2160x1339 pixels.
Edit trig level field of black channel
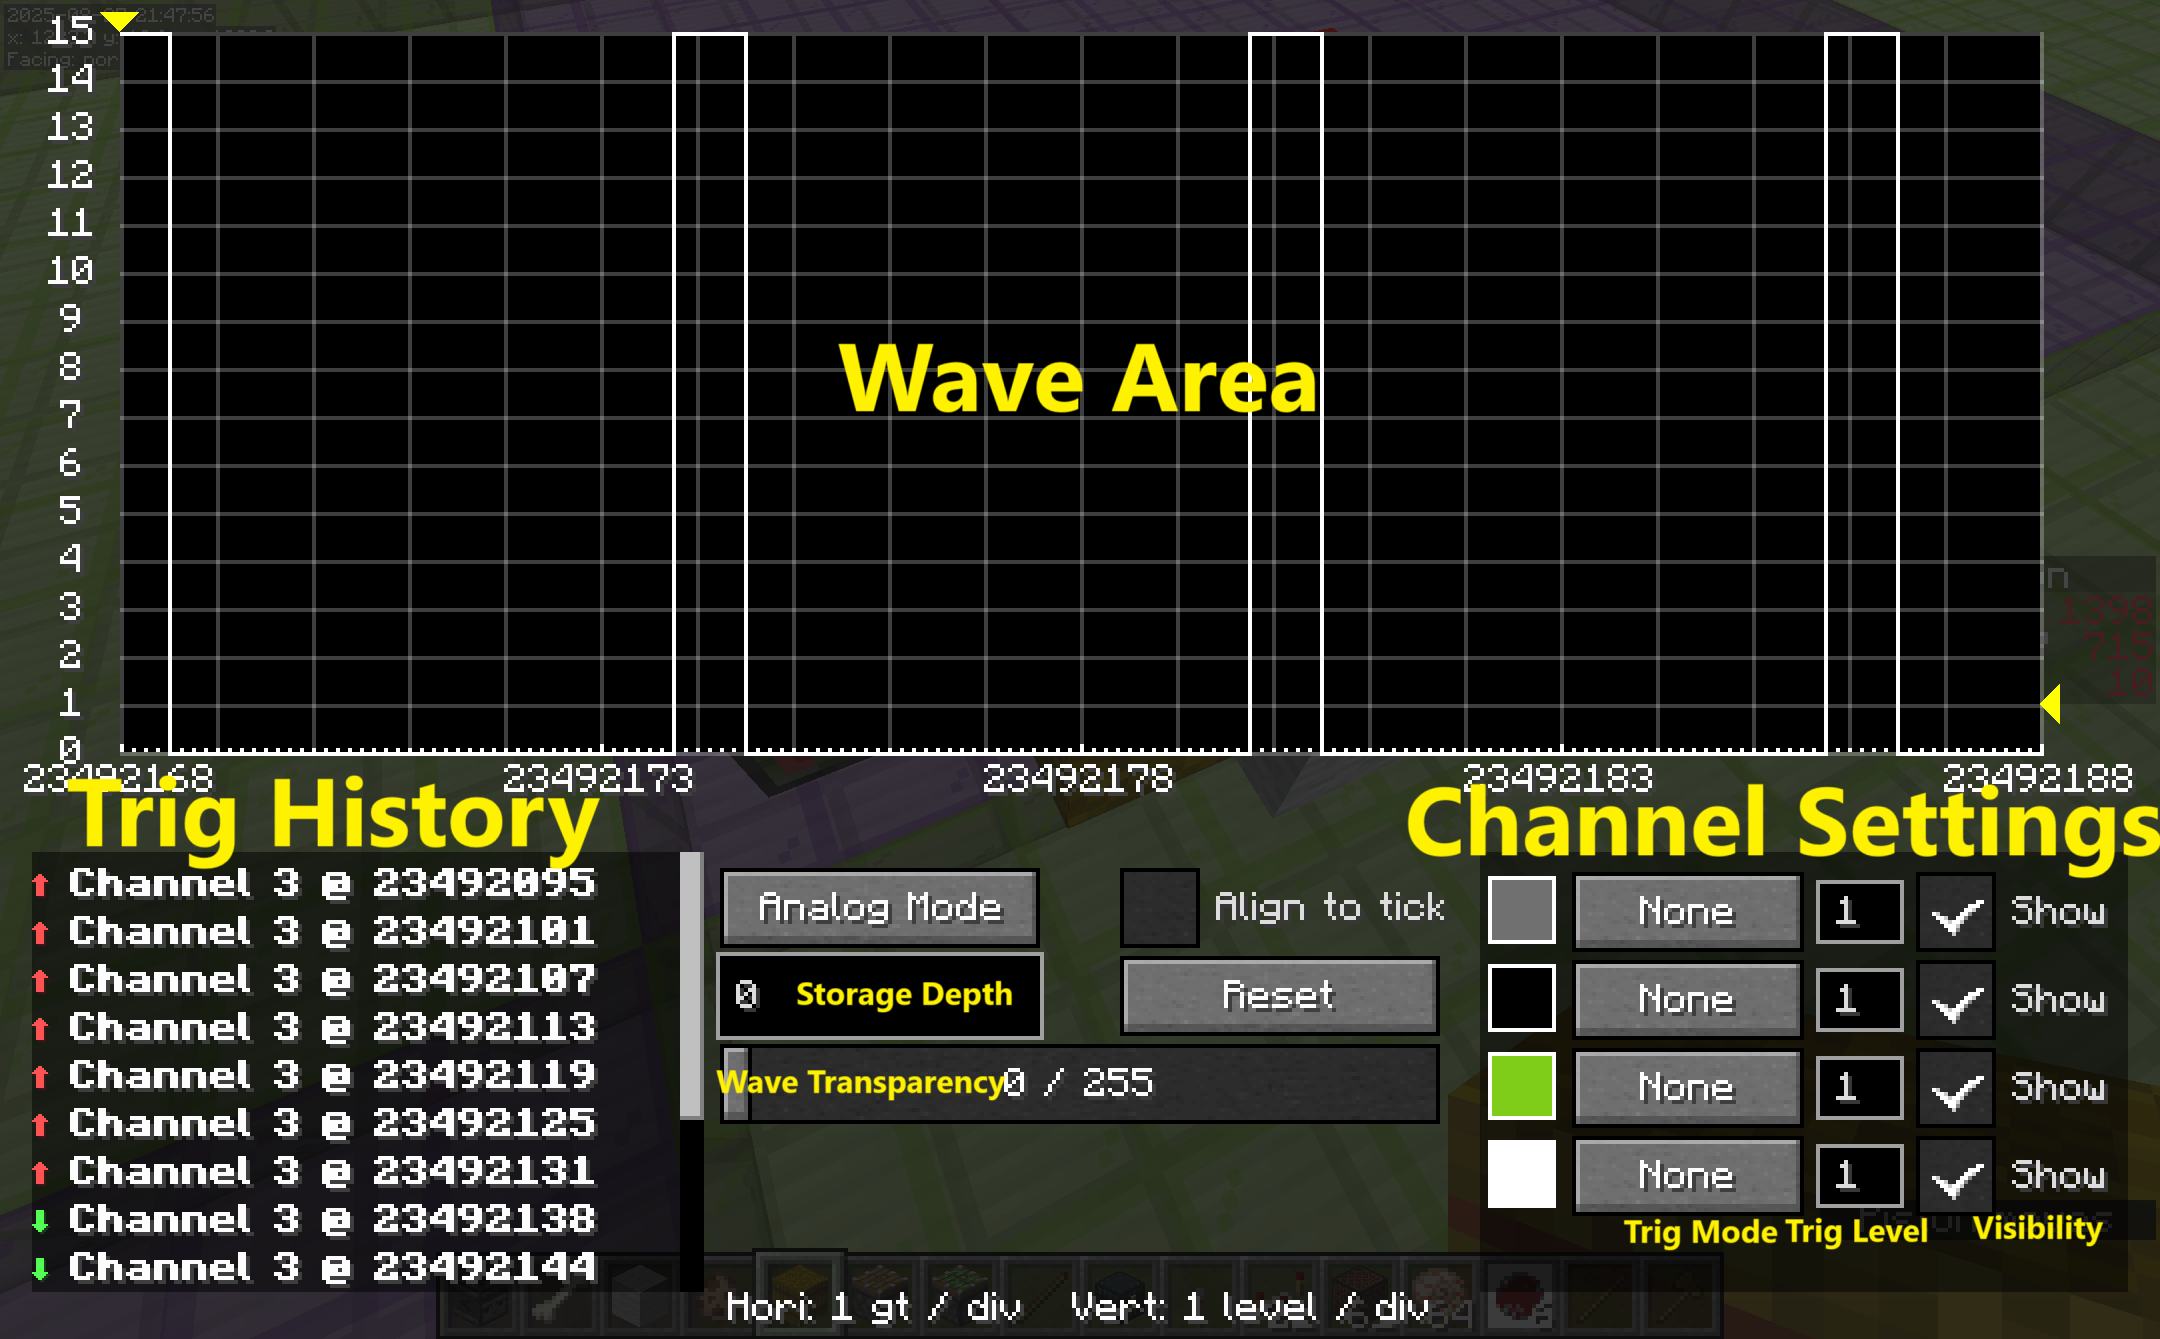pos(1860,999)
